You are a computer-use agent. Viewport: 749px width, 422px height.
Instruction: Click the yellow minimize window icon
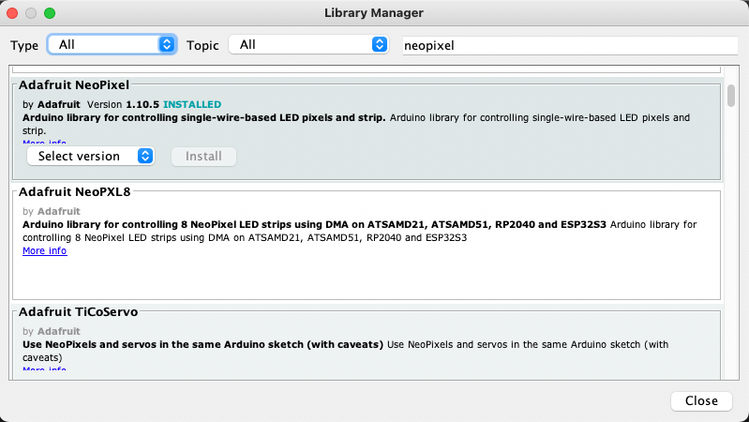[32, 13]
